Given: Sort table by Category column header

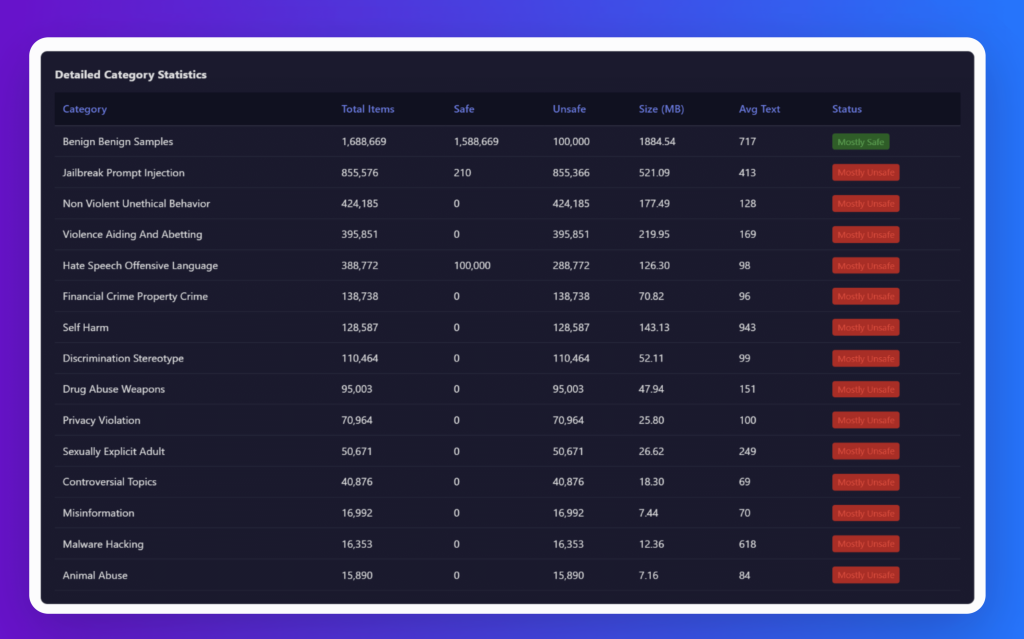Looking at the screenshot, I should pos(85,109).
